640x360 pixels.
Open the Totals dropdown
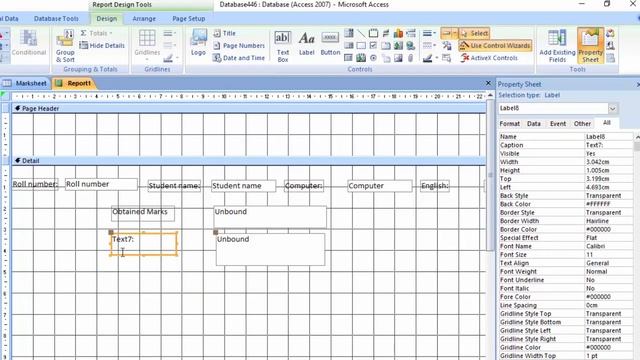click(96, 33)
